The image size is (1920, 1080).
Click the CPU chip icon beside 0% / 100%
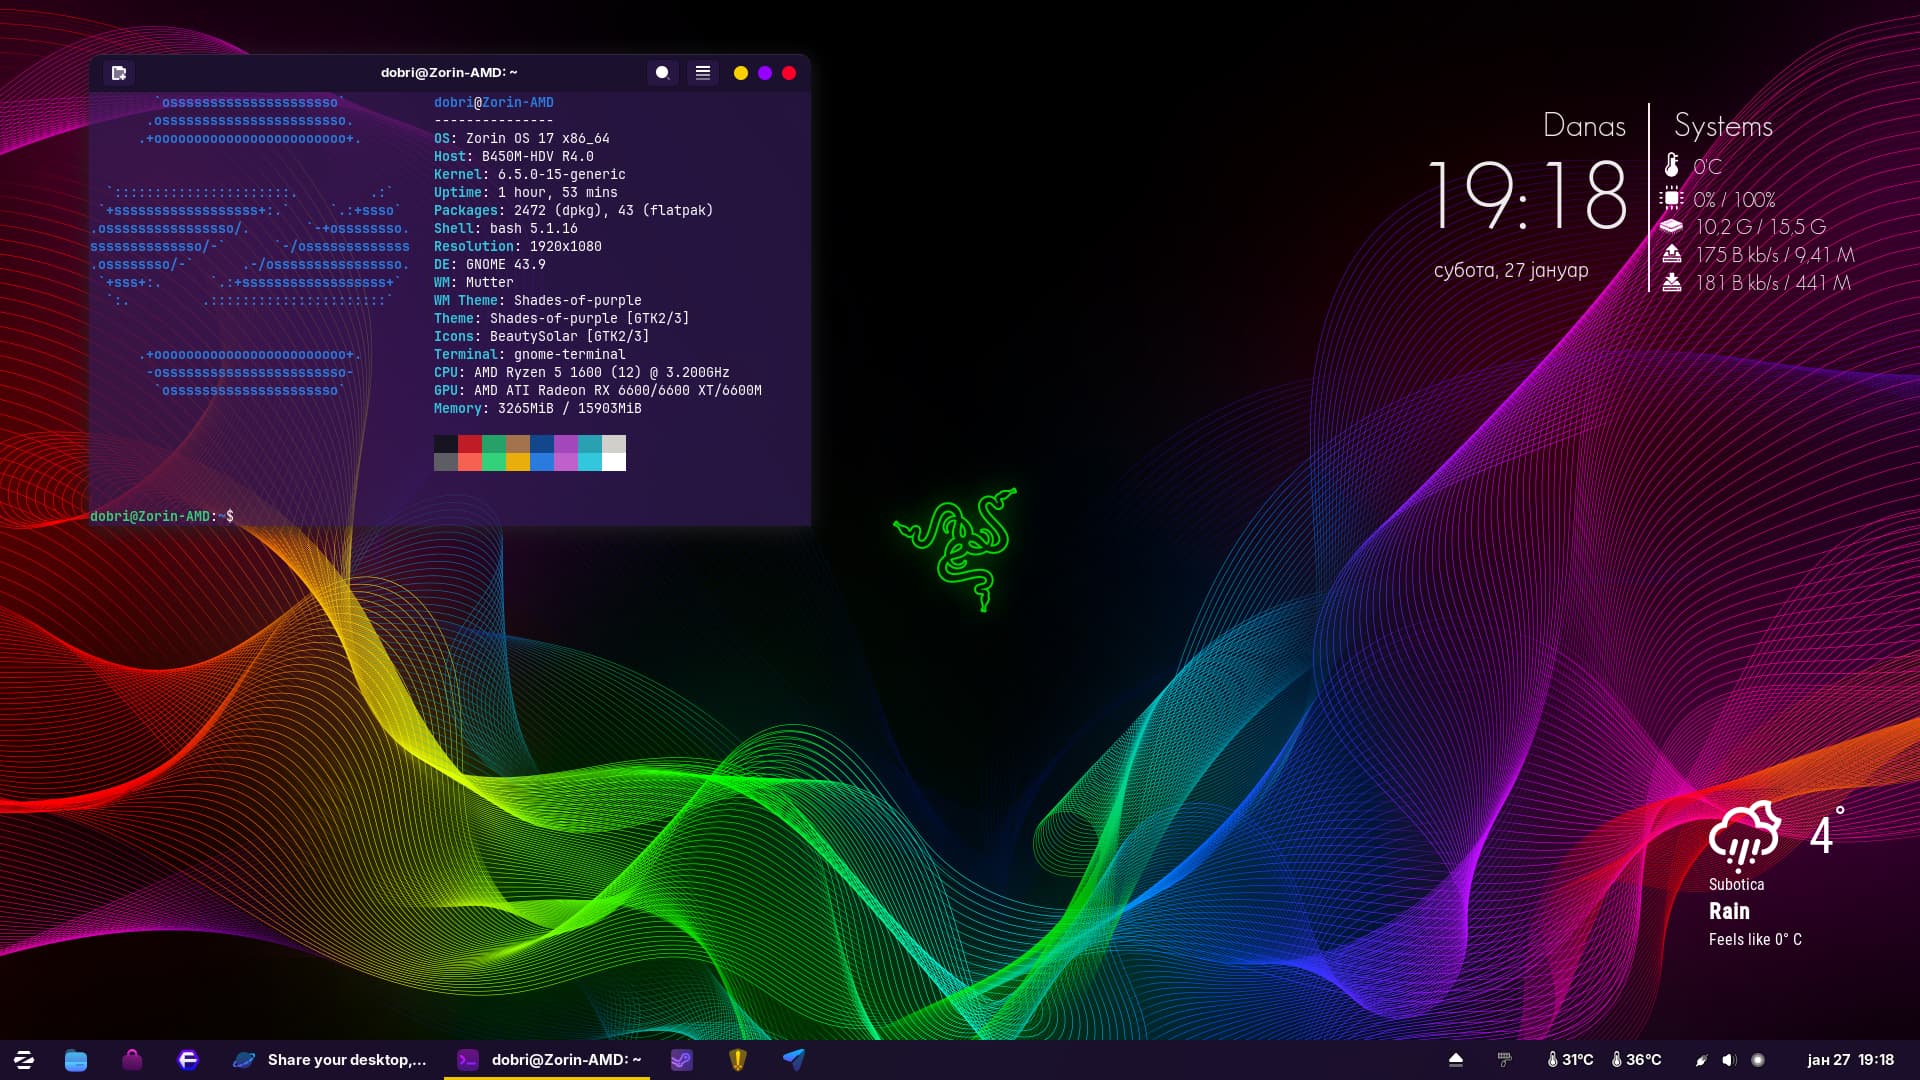[x=1671, y=198]
